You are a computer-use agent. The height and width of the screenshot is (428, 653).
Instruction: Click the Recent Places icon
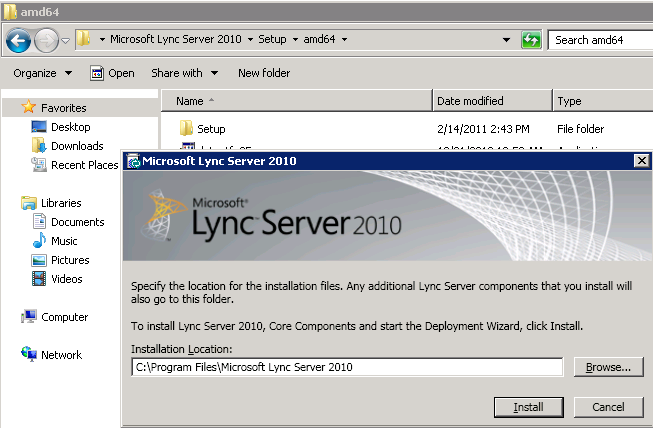pos(39,165)
